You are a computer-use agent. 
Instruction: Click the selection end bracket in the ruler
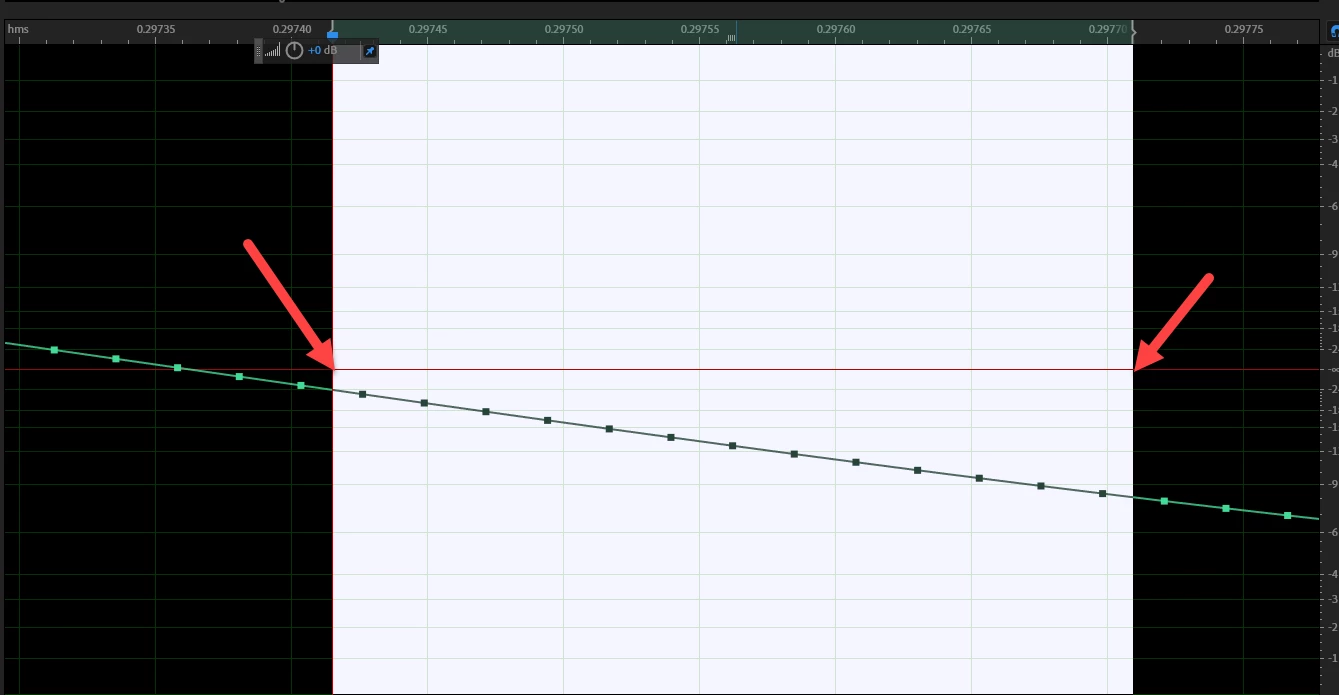(x=1133, y=30)
